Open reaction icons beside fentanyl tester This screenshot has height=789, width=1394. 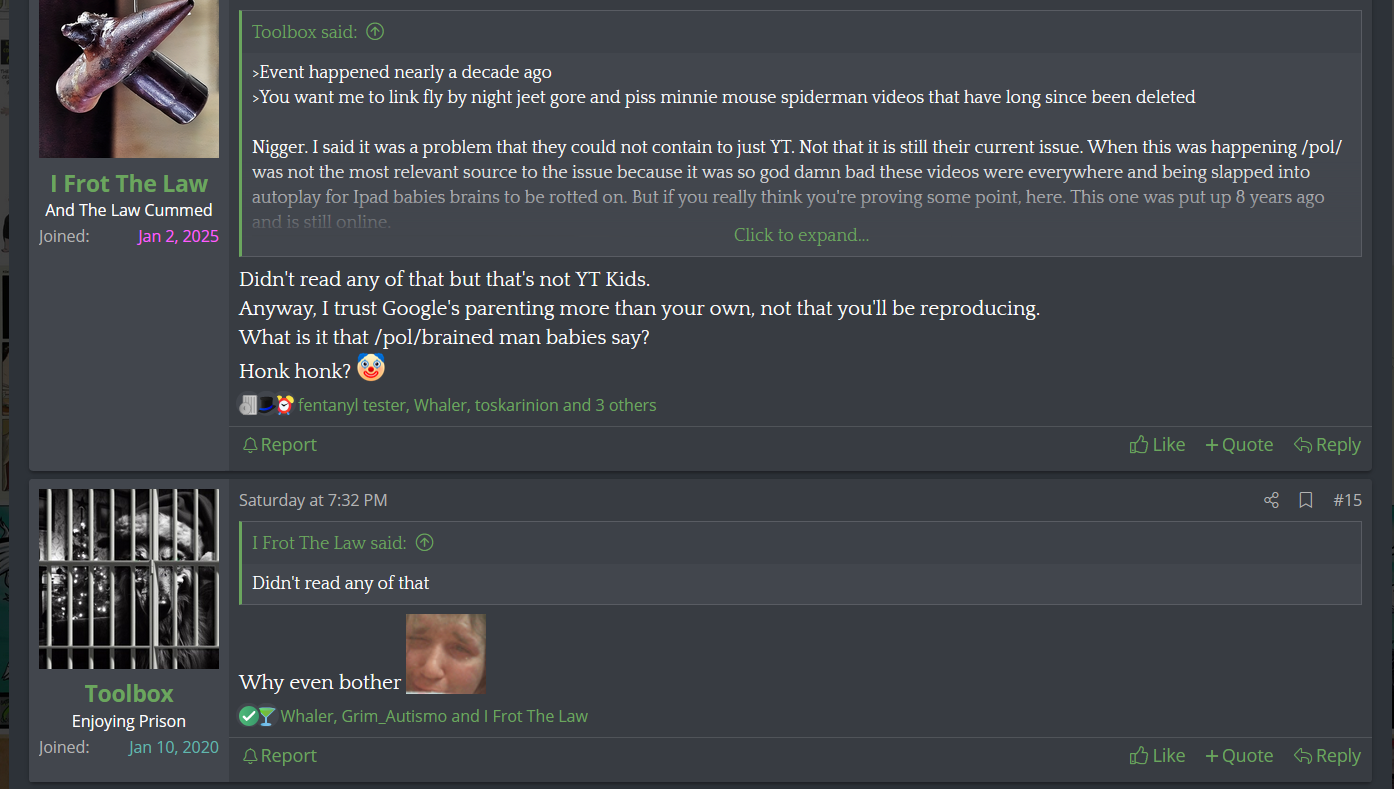point(265,405)
